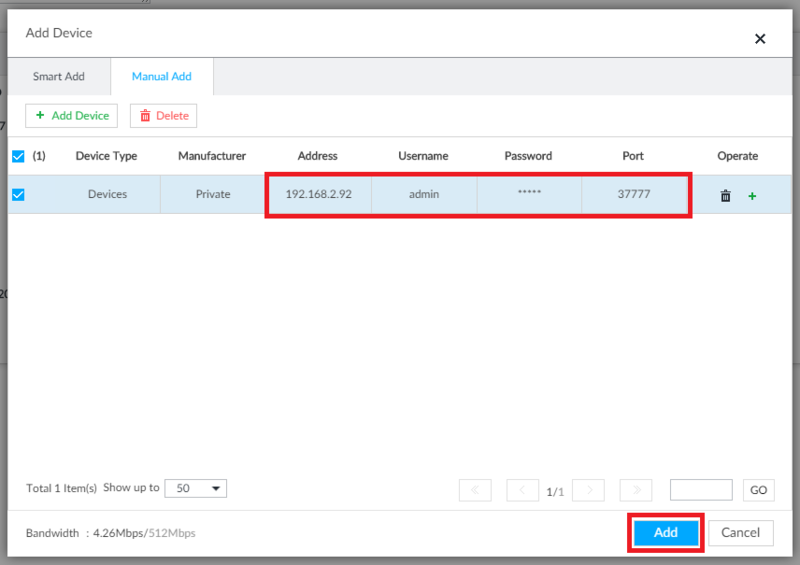Click the Private manufacturer cell
The width and height of the screenshot is (800, 565).
pos(213,194)
